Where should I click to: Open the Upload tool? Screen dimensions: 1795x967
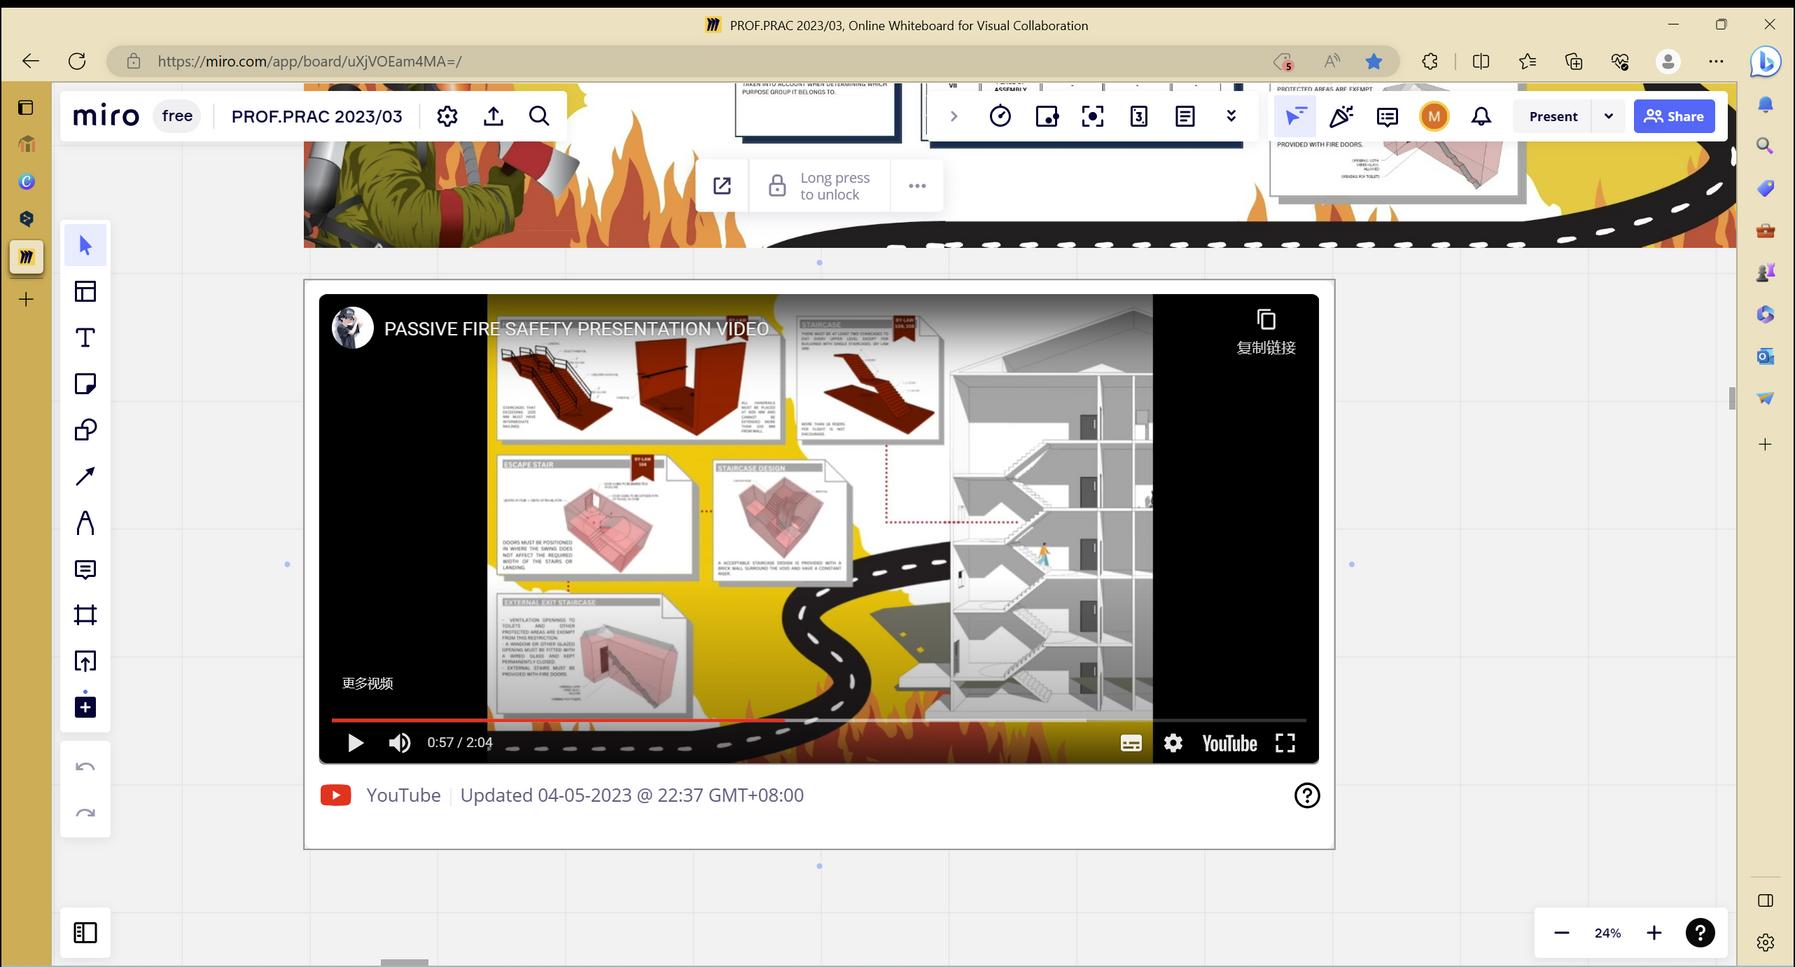[85, 661]
